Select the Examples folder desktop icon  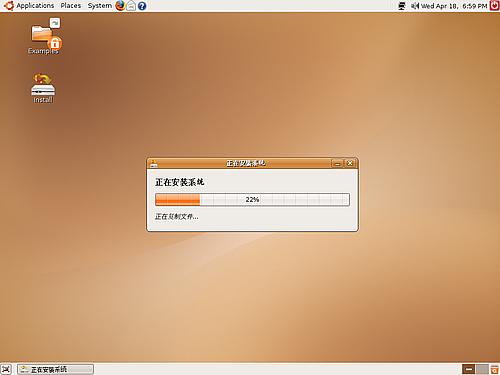click(44, 37)
